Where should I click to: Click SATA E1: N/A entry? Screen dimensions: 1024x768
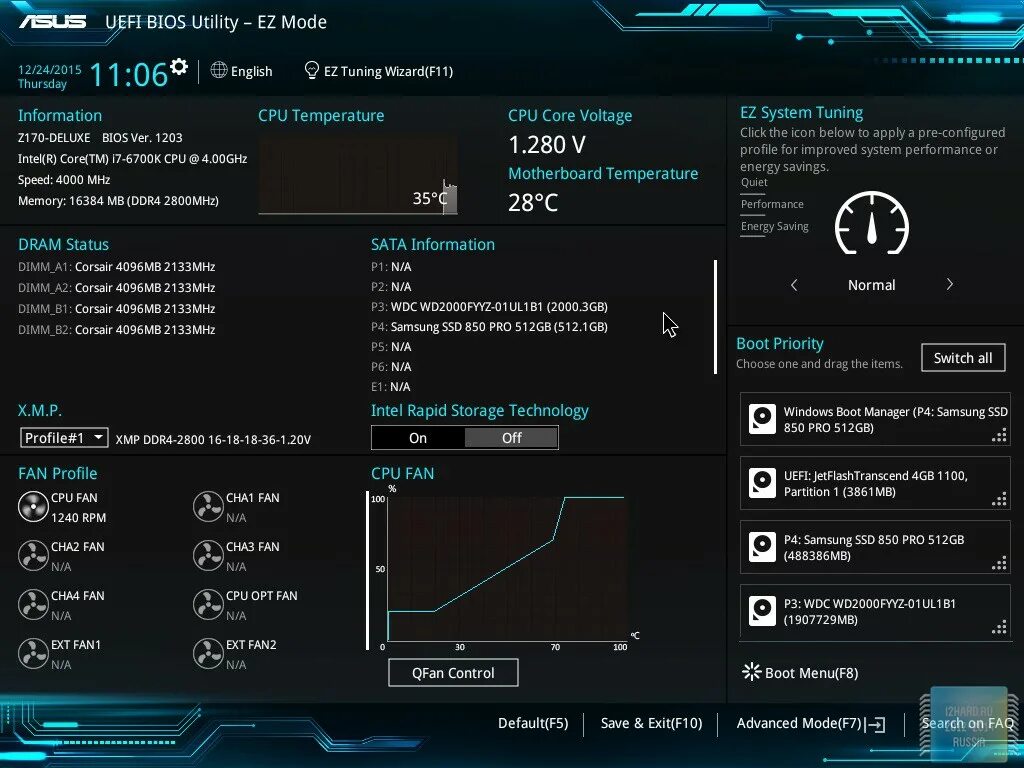pos(391,387)
